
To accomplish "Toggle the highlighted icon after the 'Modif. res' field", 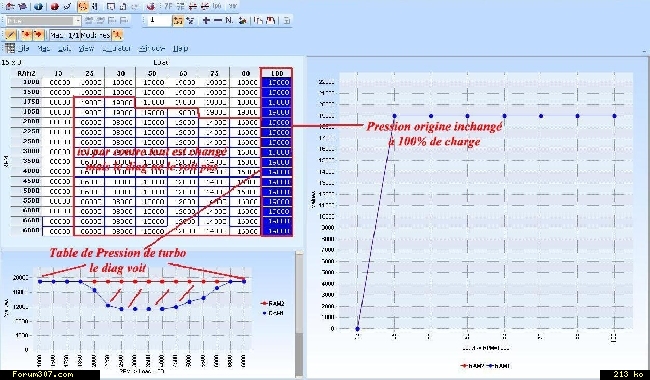I will point(117,35).
